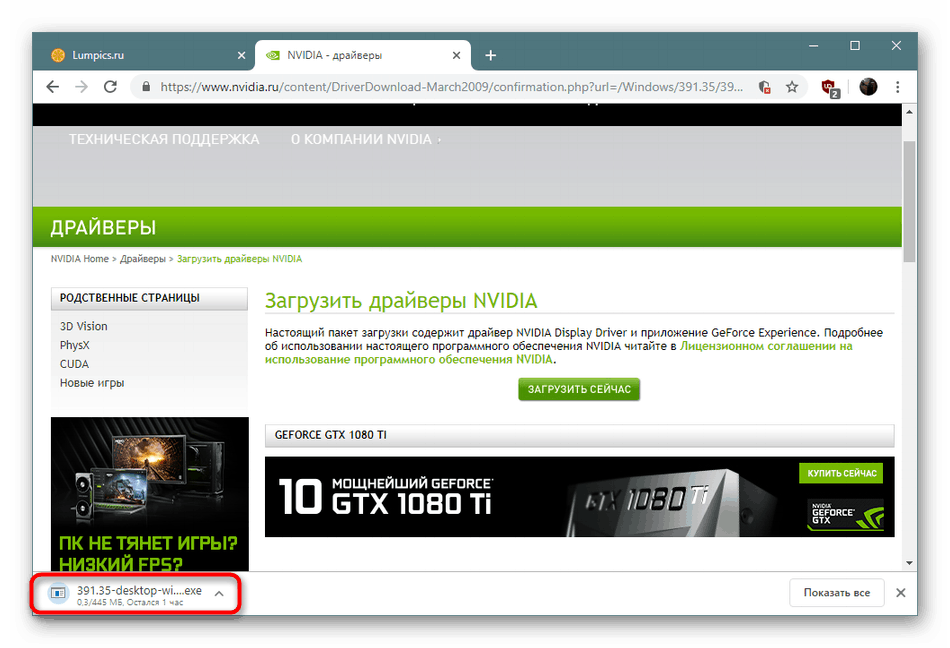Click the scrollbar down arrow
Image resolution: width=950 pixels, height=648 pixels.
click(x=909, y=563)
